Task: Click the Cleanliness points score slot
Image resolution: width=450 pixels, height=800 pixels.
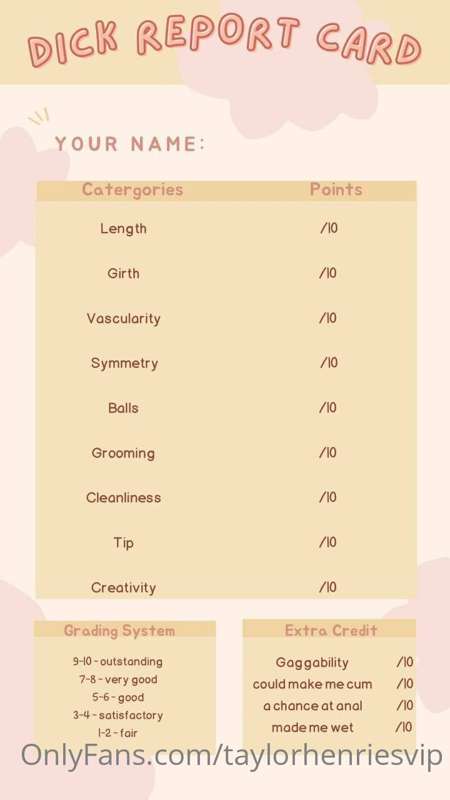Action: tap(328, 497)
